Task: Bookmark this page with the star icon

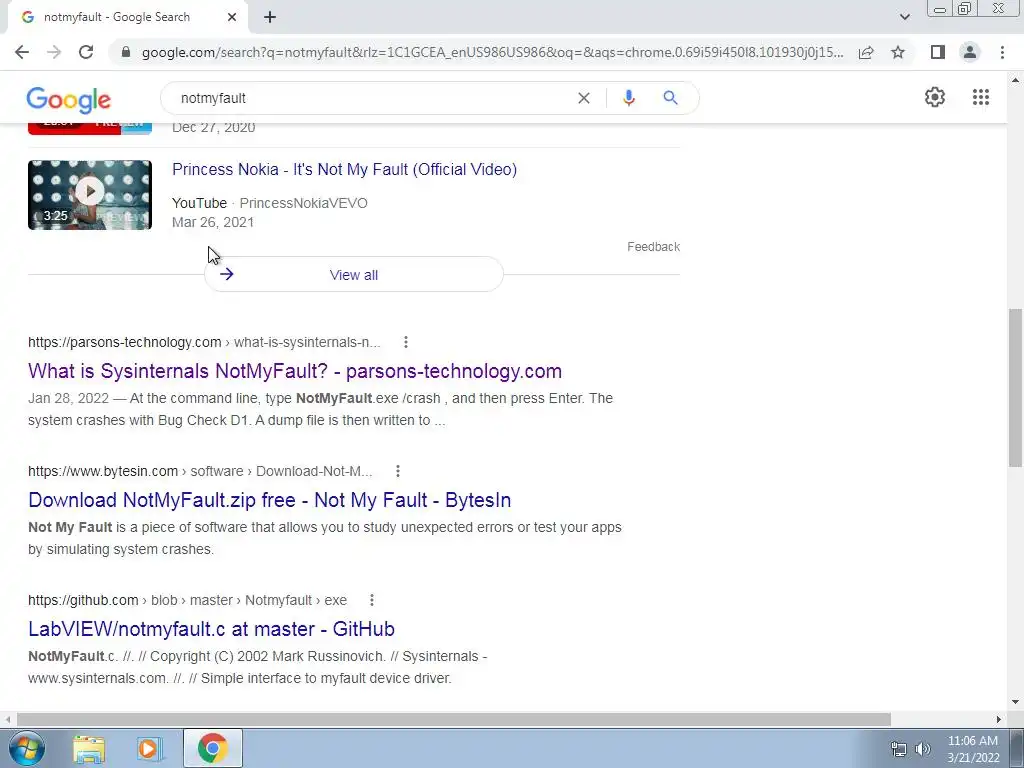Action: point(898,52)
